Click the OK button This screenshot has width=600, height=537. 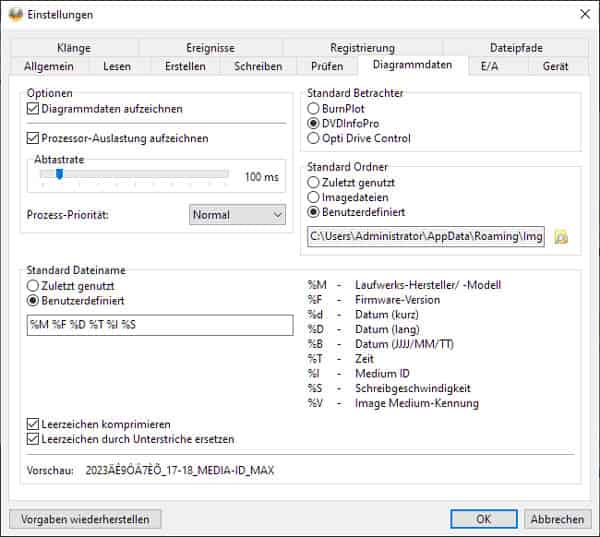point(483,519)
